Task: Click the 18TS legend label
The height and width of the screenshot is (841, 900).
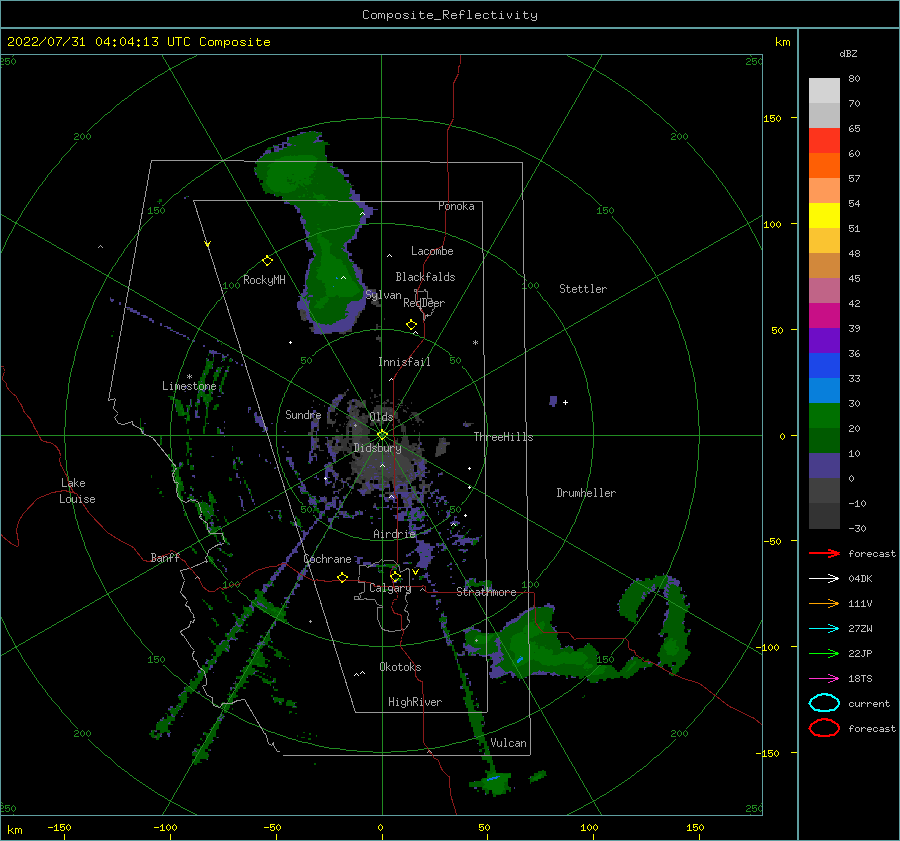Action: tap(860, 679)
